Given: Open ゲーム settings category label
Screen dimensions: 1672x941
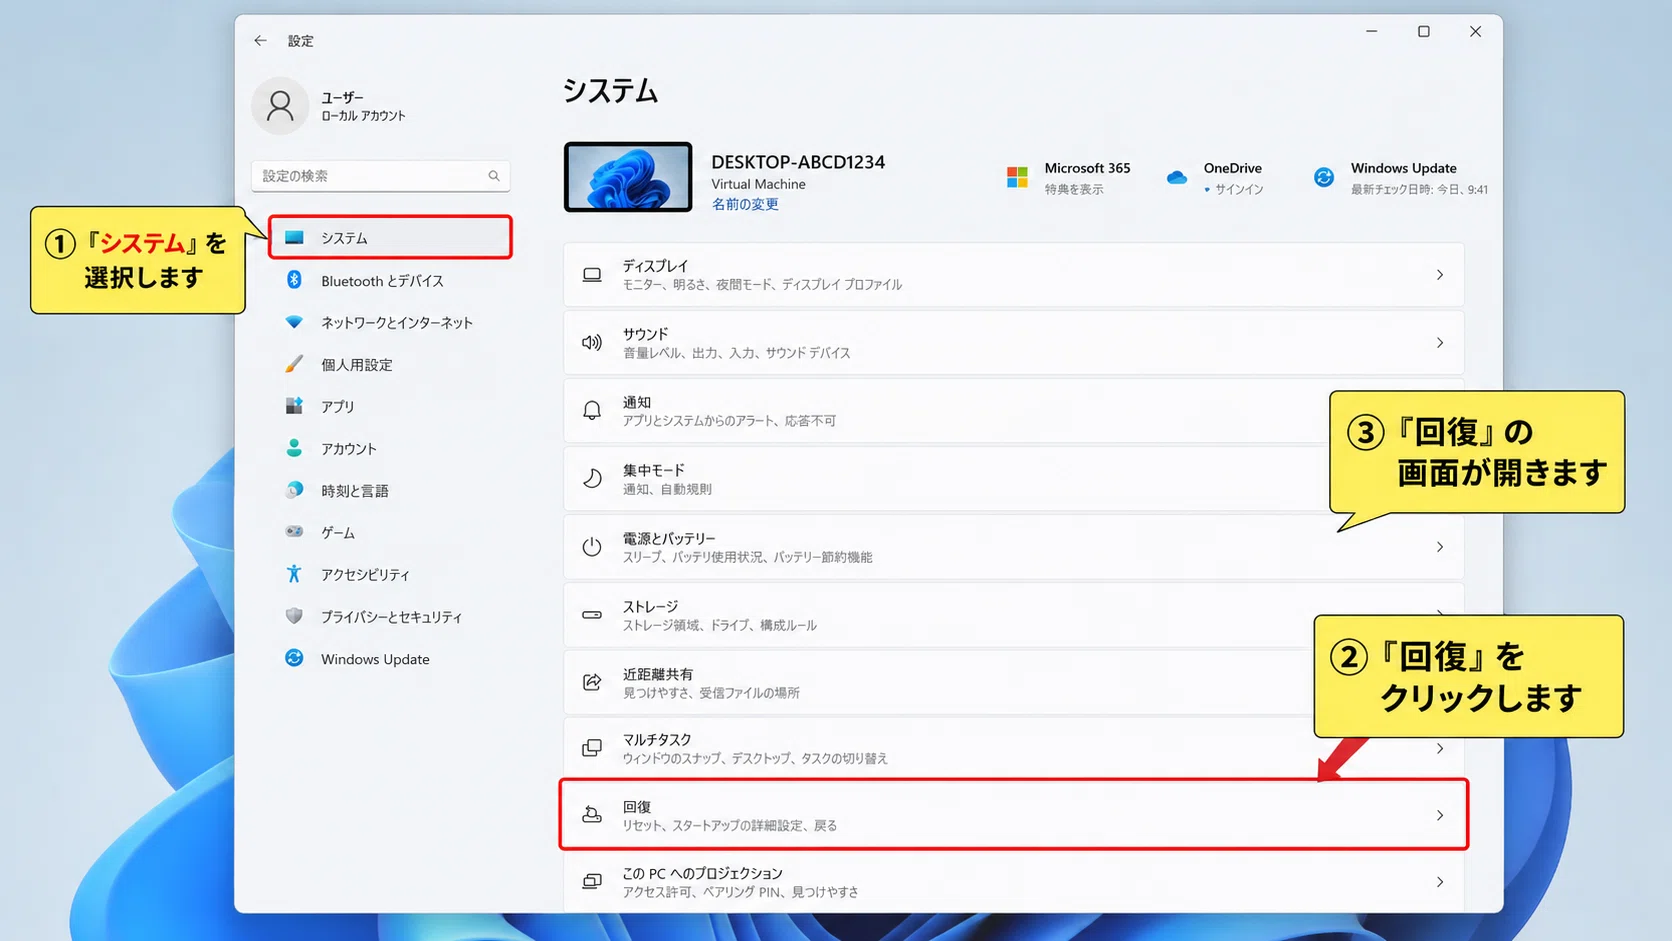Looking at the screenshot, I should [338, 533].
